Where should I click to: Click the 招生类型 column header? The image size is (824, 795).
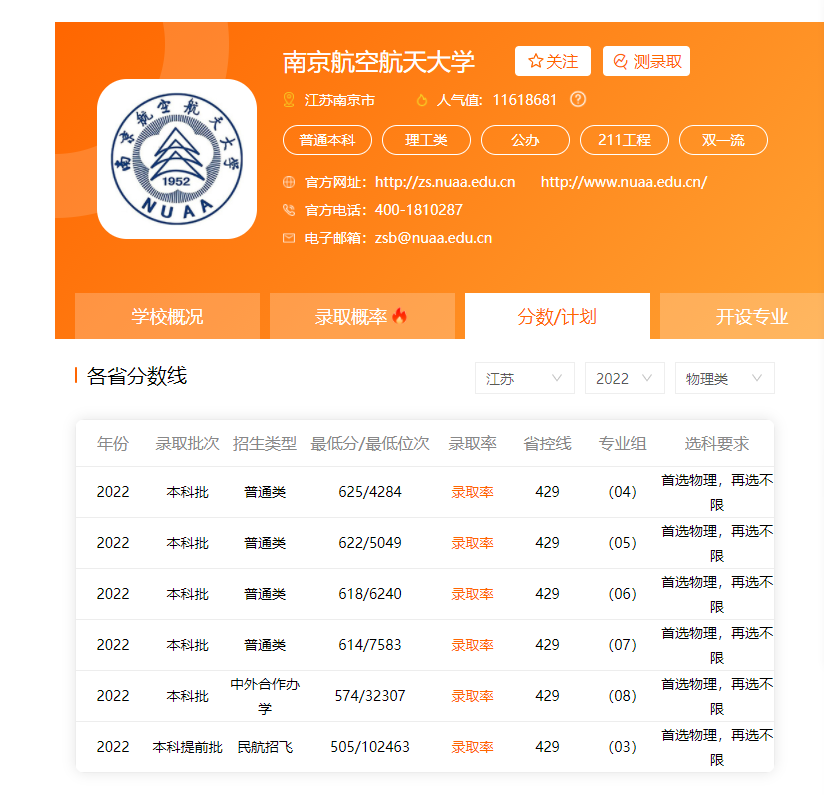pyautogui.click(x=265, y=444)
